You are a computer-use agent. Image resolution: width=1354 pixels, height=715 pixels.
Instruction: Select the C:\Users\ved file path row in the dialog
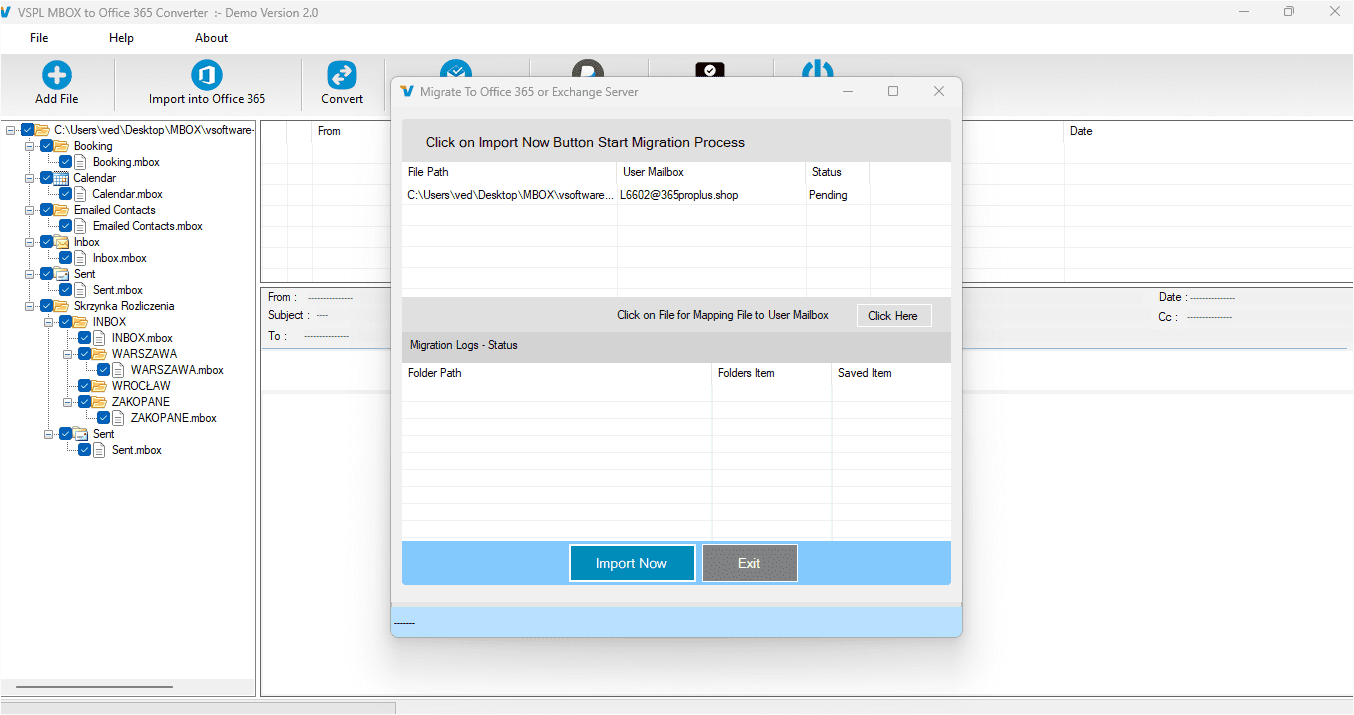tap(509, 195)
